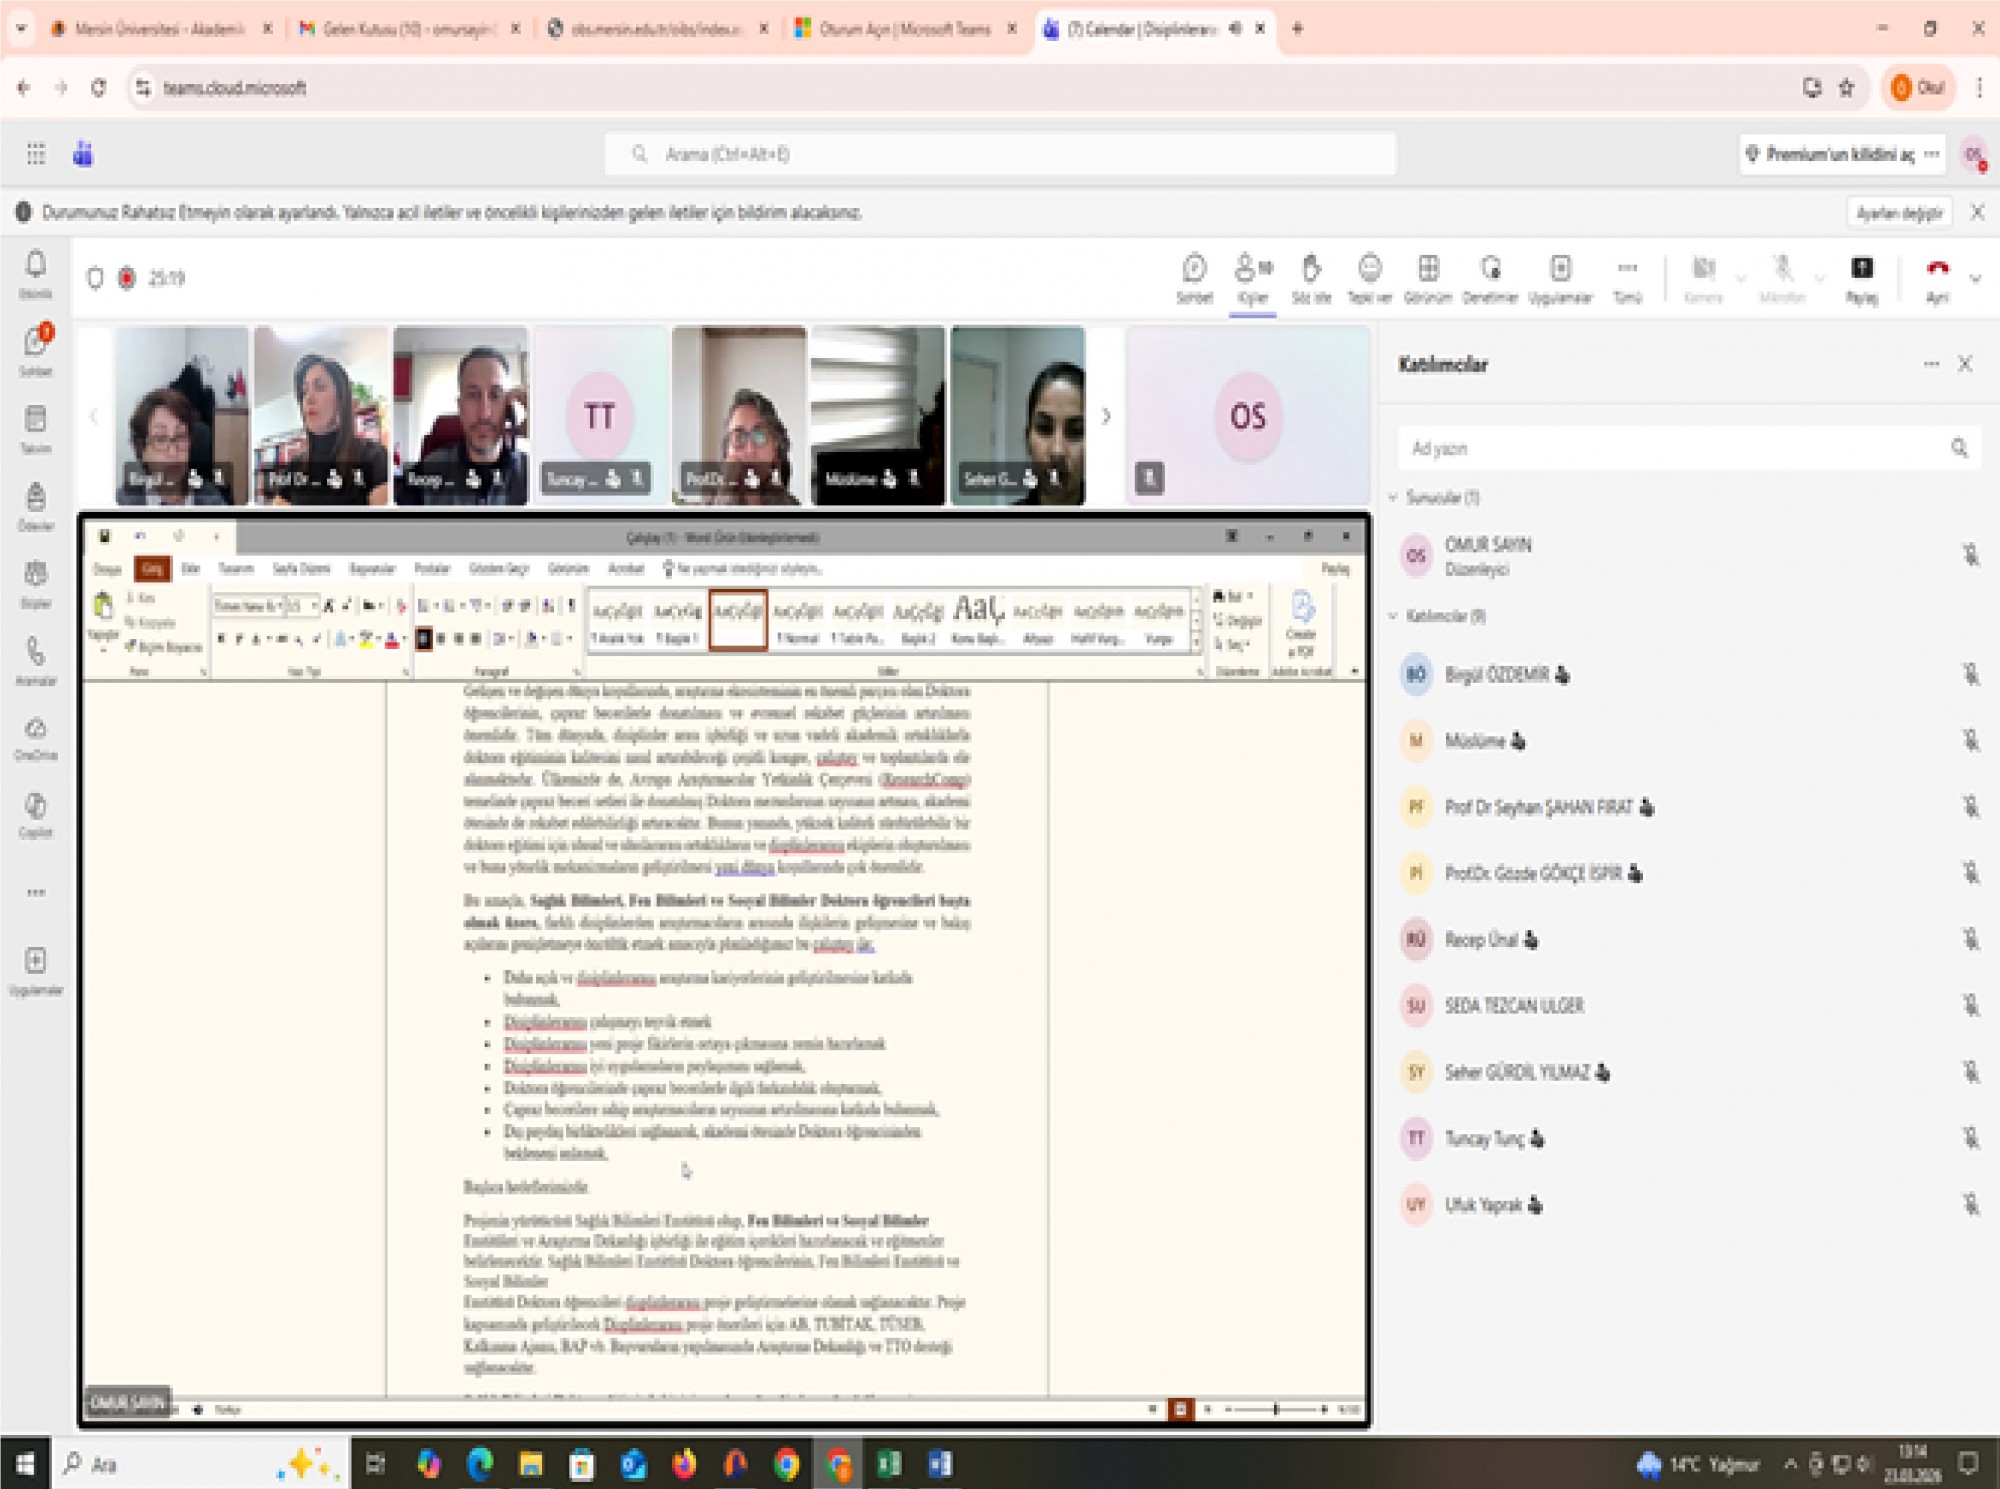Open dropdown arrow next to Ayrıl
The height and width of the screenshot is (1489, 2000).
pyautogui.click(x=1975, y=279)
